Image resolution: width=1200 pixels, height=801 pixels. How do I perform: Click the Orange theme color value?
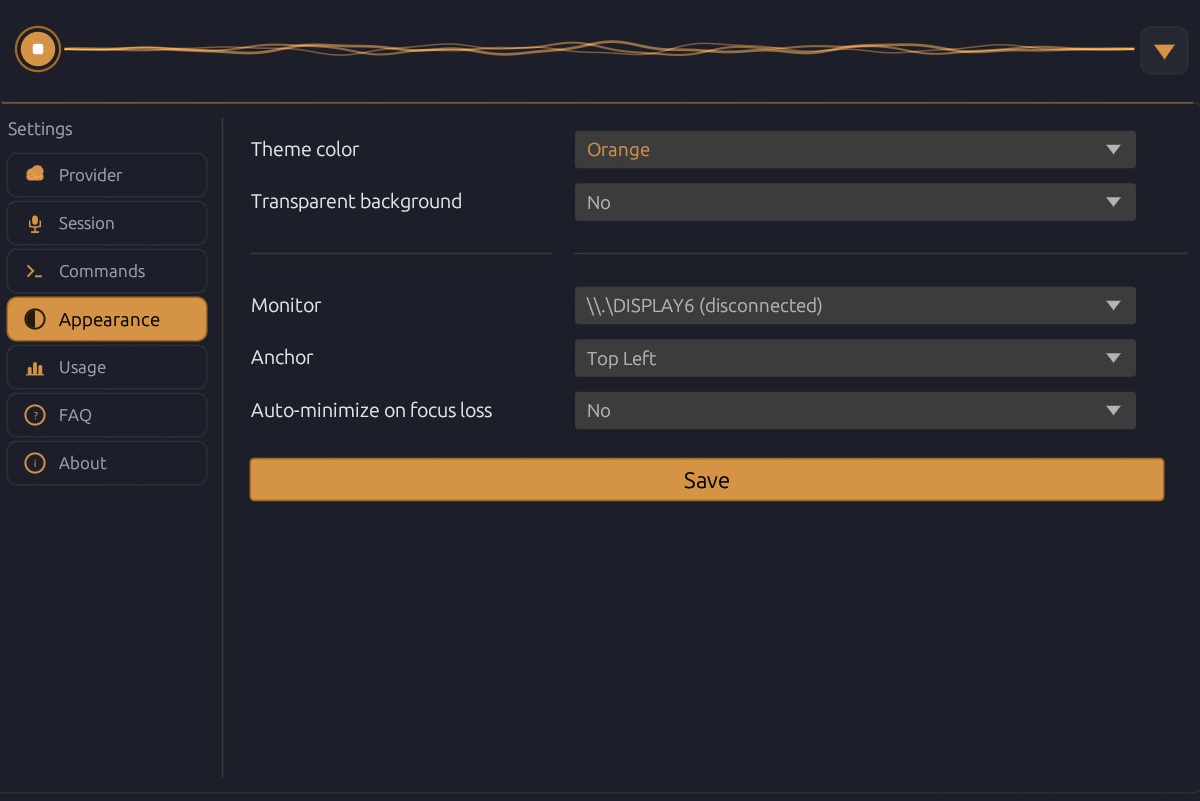click(619, 149)
